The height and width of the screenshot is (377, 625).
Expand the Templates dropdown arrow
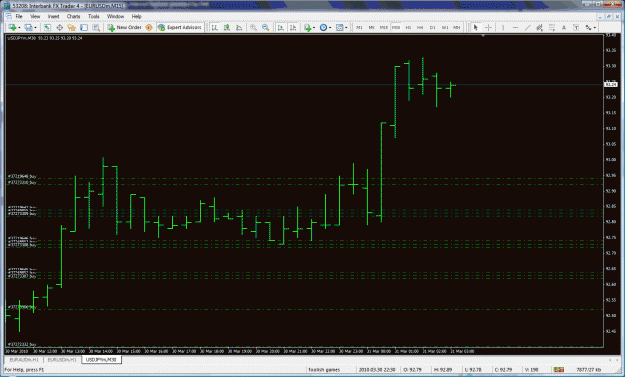pos(346,27)
